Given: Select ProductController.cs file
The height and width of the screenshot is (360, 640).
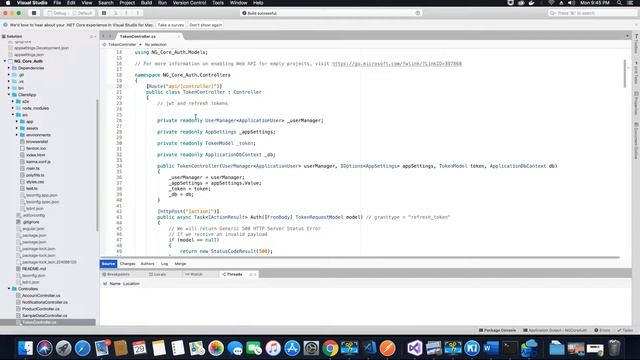Looking at the screenshot, I should coord(41,309).
